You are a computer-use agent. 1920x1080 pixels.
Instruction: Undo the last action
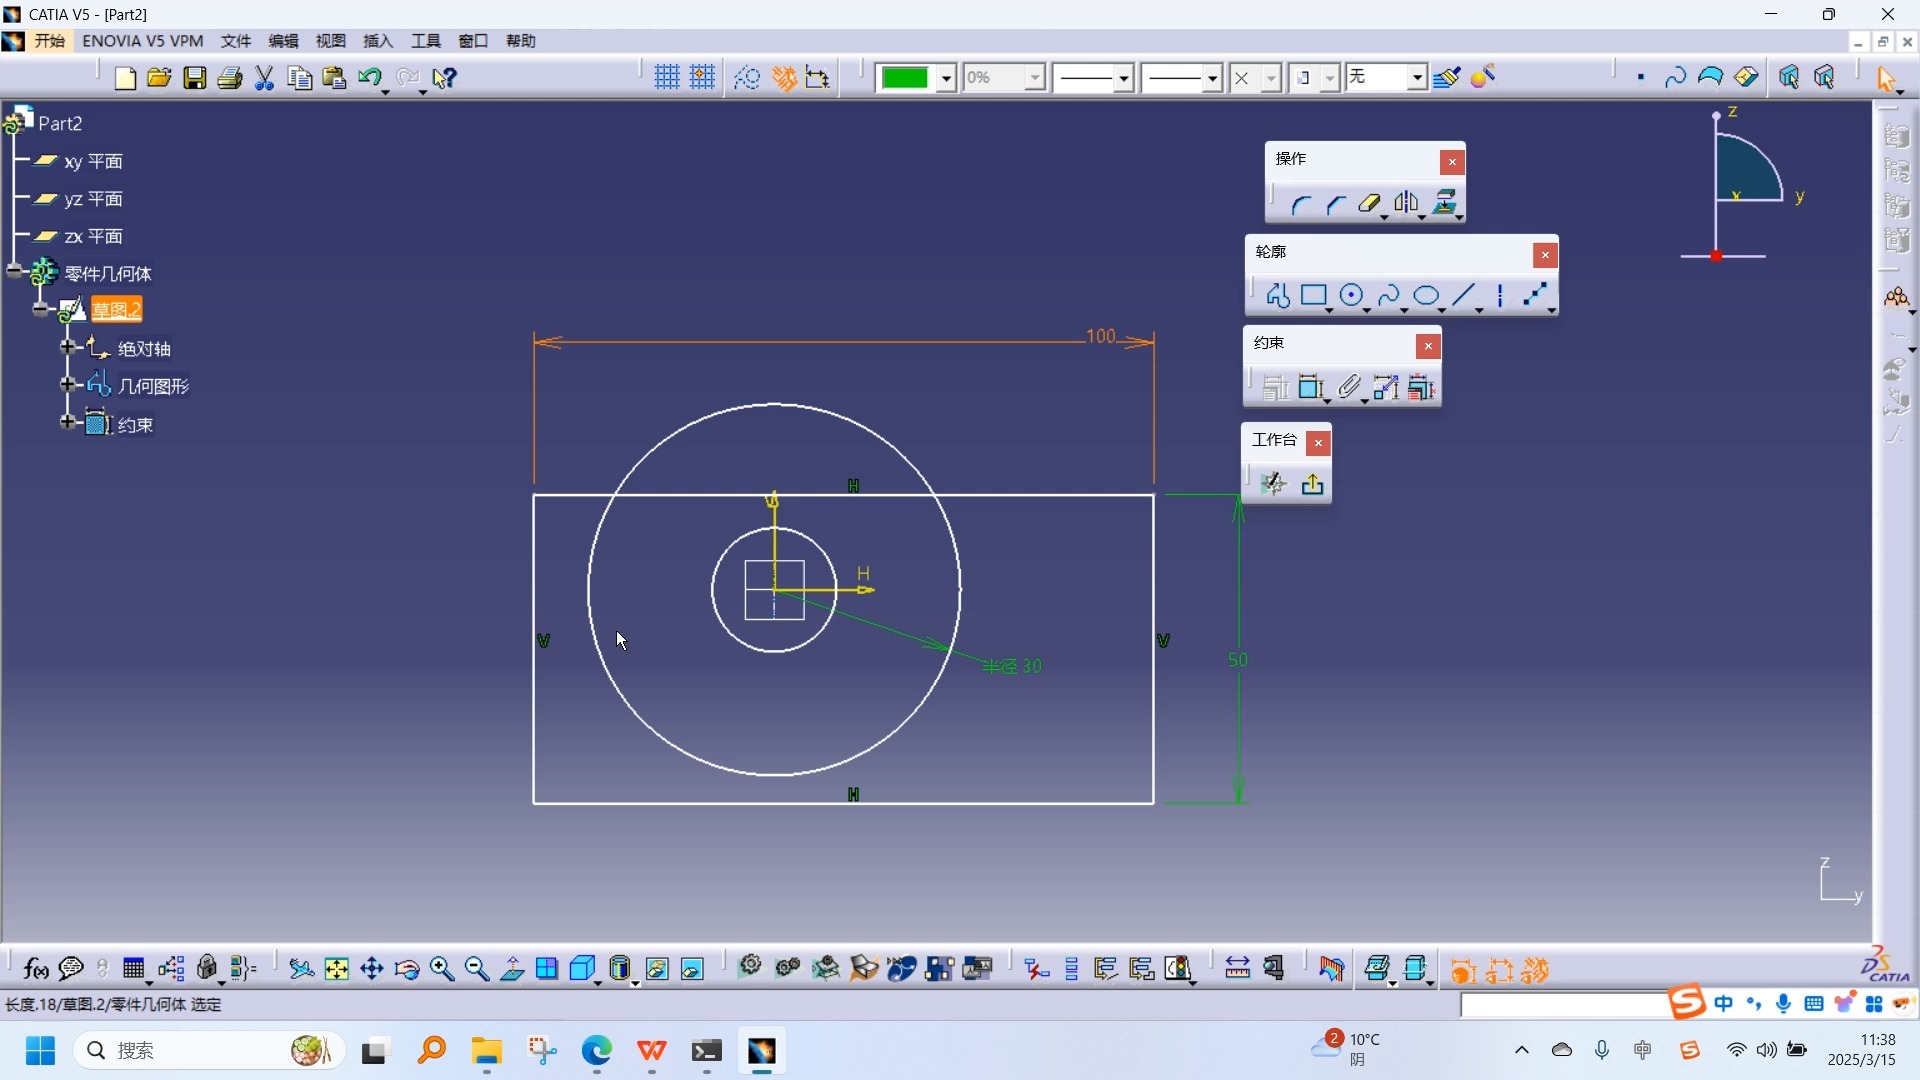click(371, 78)
